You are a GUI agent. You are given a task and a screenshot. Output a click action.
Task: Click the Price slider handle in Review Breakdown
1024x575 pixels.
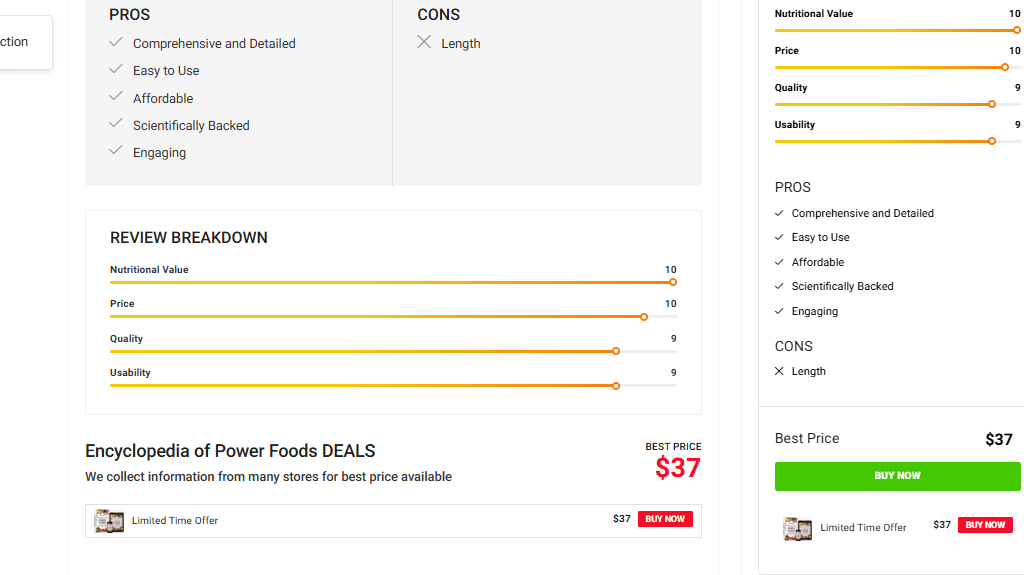[x=644, y=317]
